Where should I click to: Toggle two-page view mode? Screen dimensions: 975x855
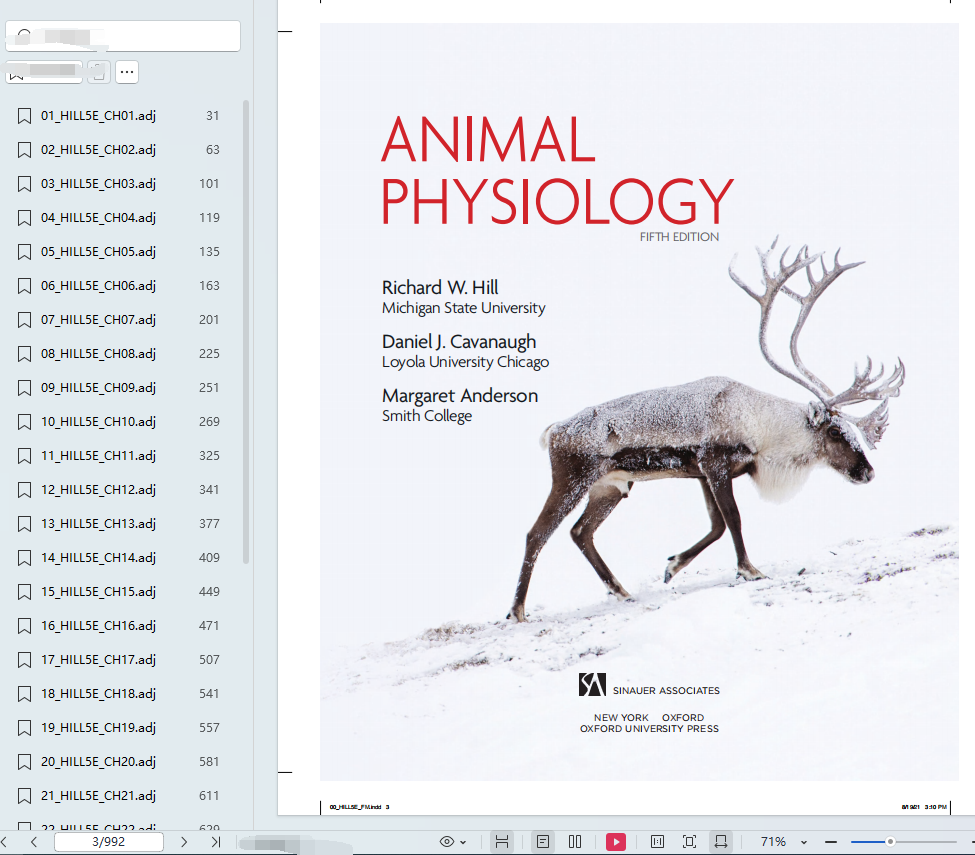click(575, 842)
